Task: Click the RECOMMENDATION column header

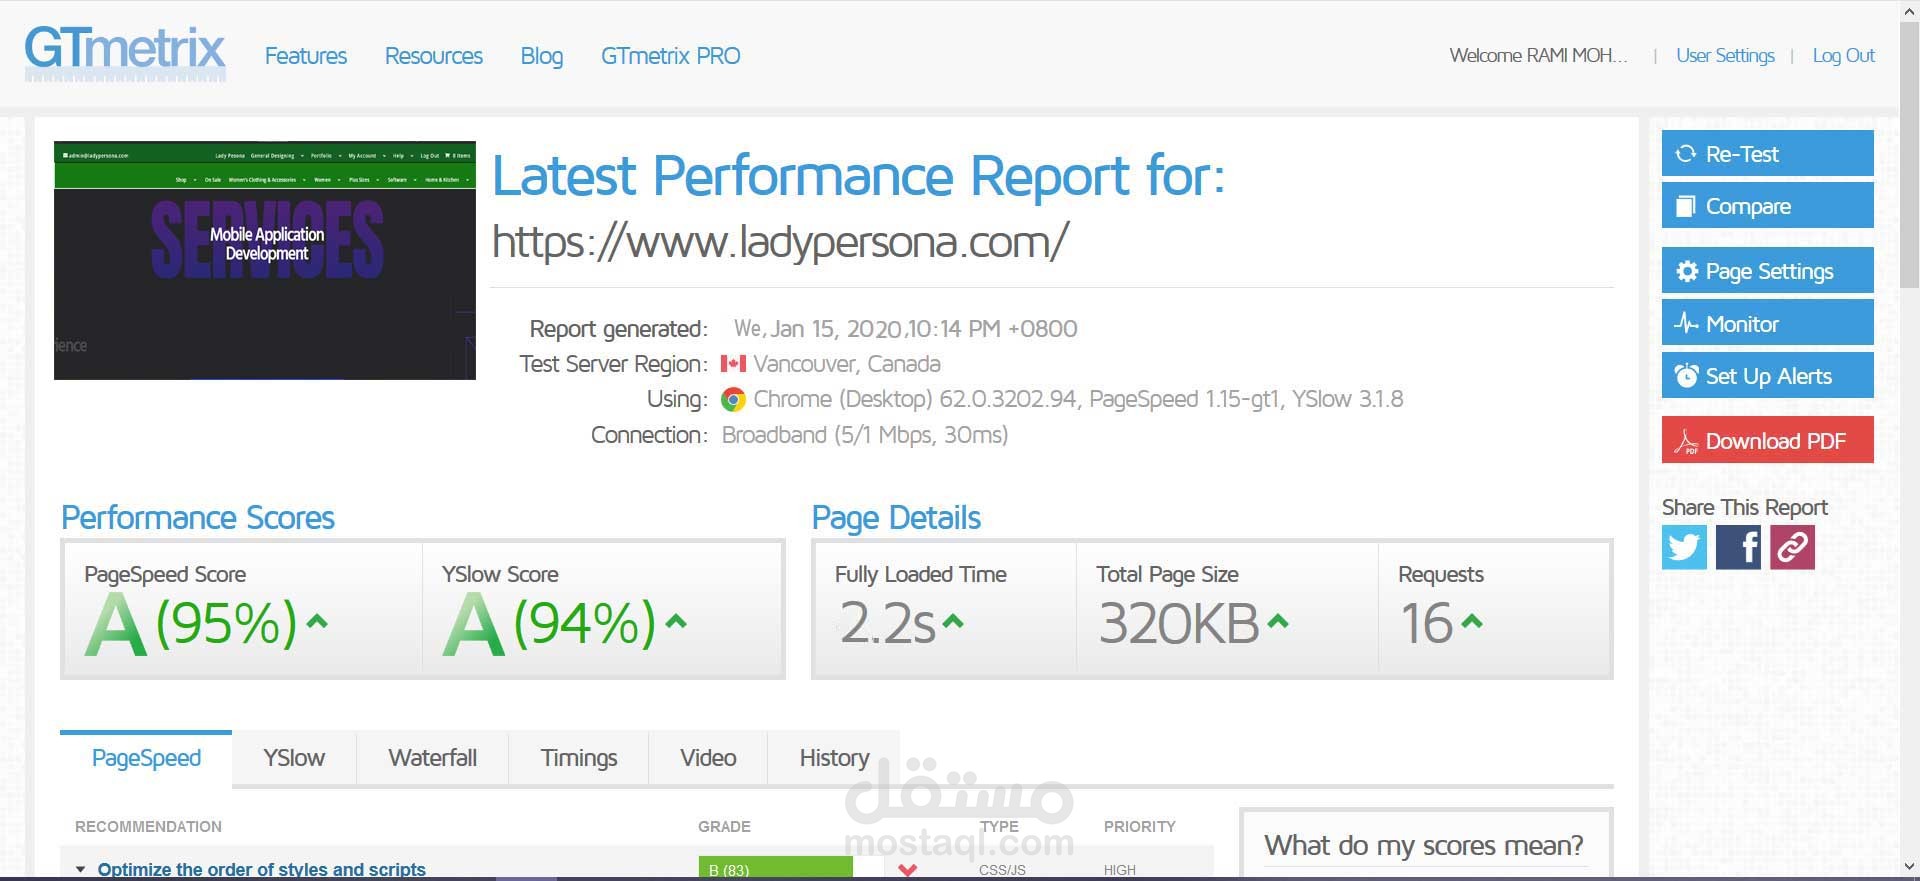Action: [148, 826]
